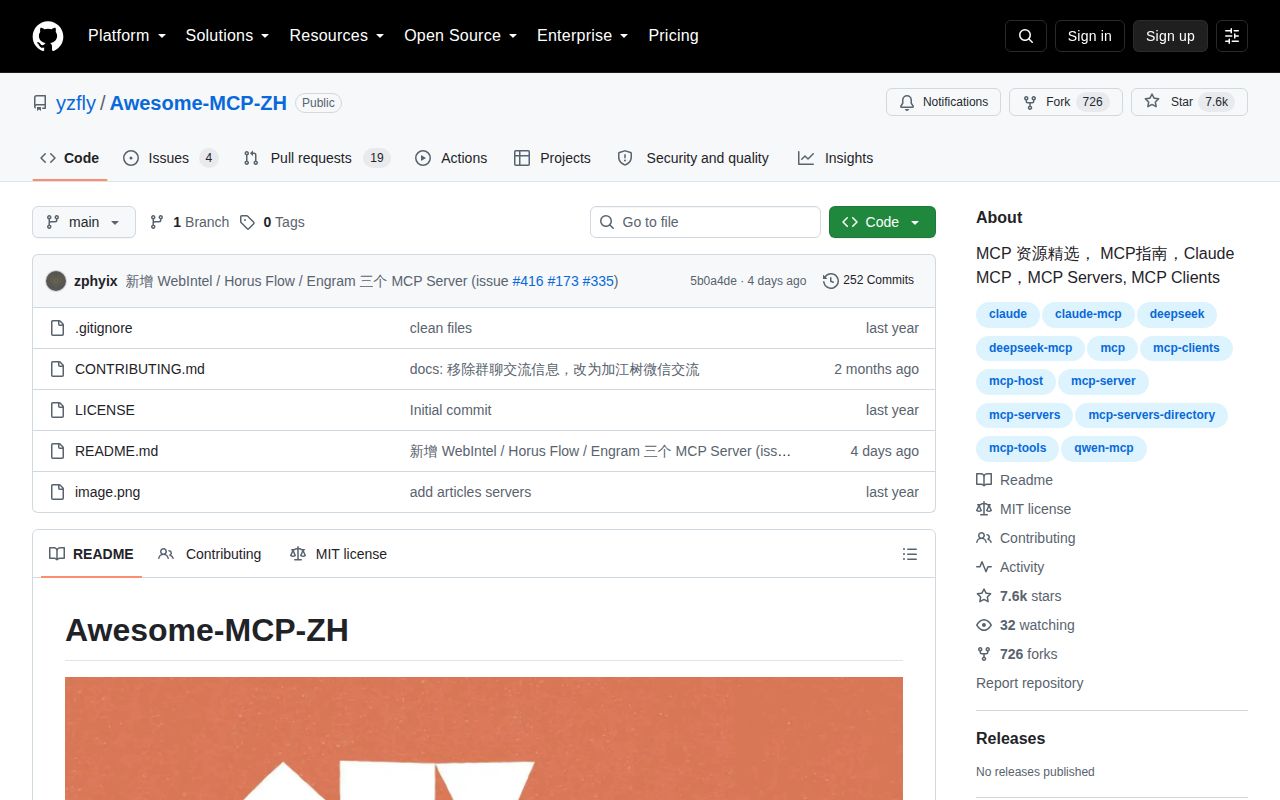Switch to the Pull requests tab

click(x=316, y=158)
